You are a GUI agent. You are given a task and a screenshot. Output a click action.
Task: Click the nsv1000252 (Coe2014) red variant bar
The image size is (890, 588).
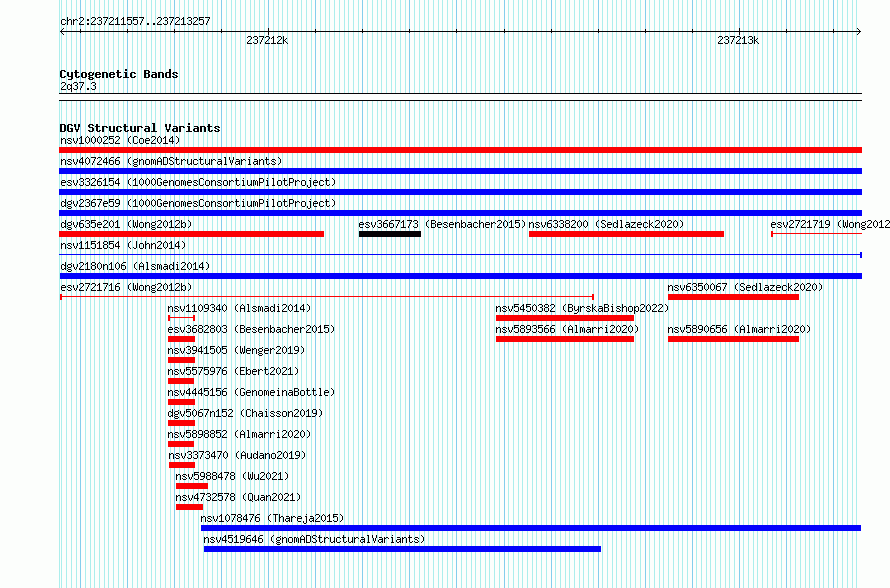tap(460, 150)
